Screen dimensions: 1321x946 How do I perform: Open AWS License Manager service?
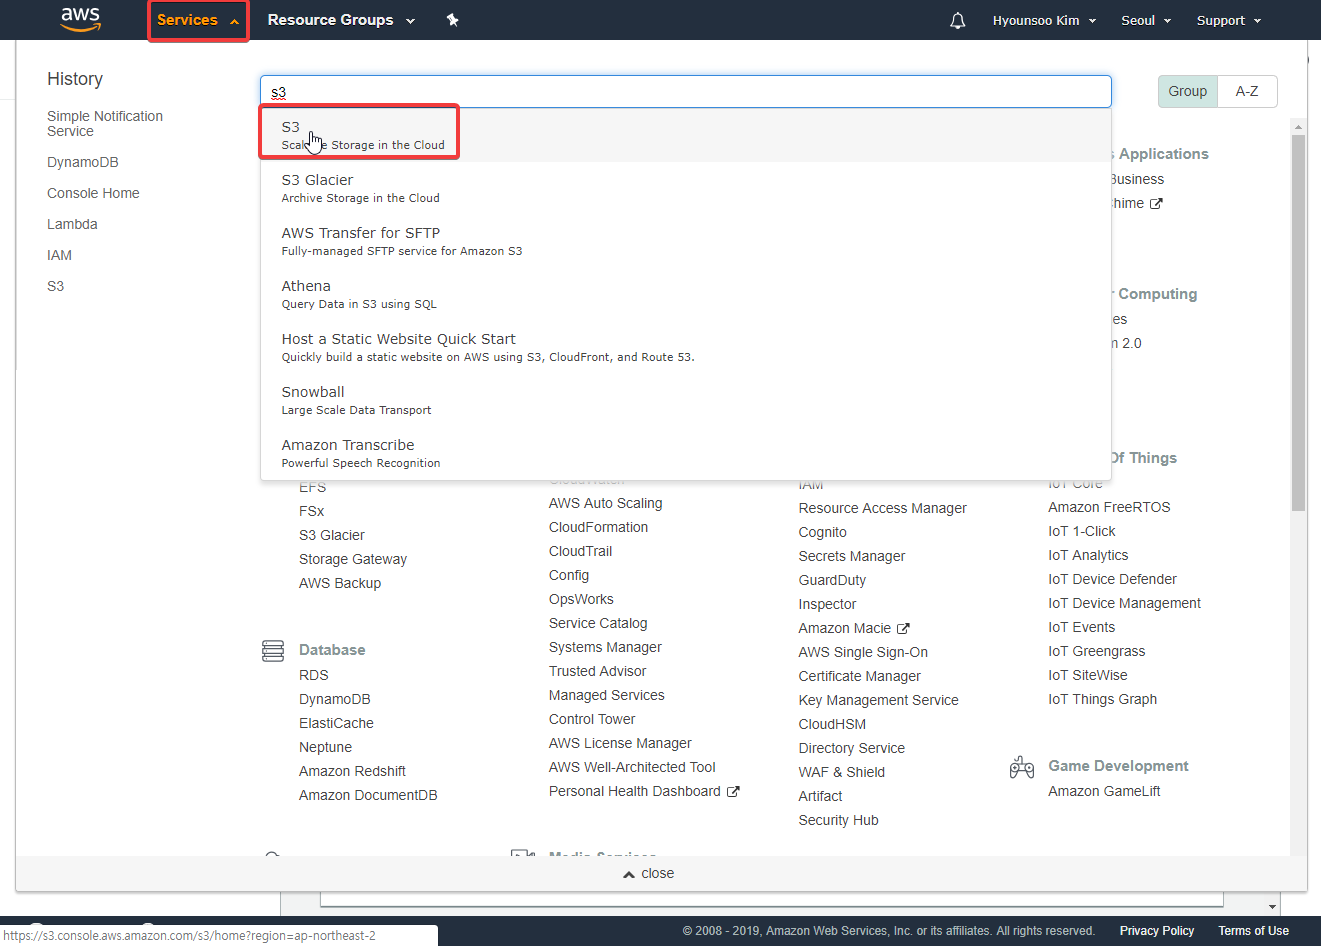point(620,743)
